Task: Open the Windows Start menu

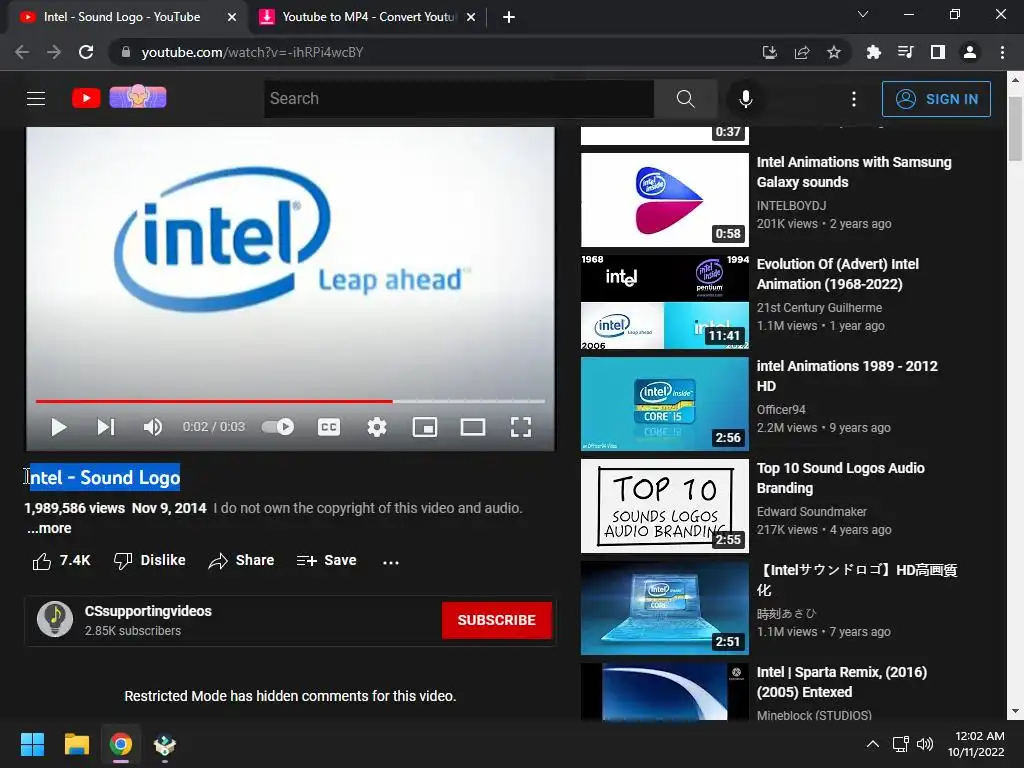Action: (x=32, y=744)
